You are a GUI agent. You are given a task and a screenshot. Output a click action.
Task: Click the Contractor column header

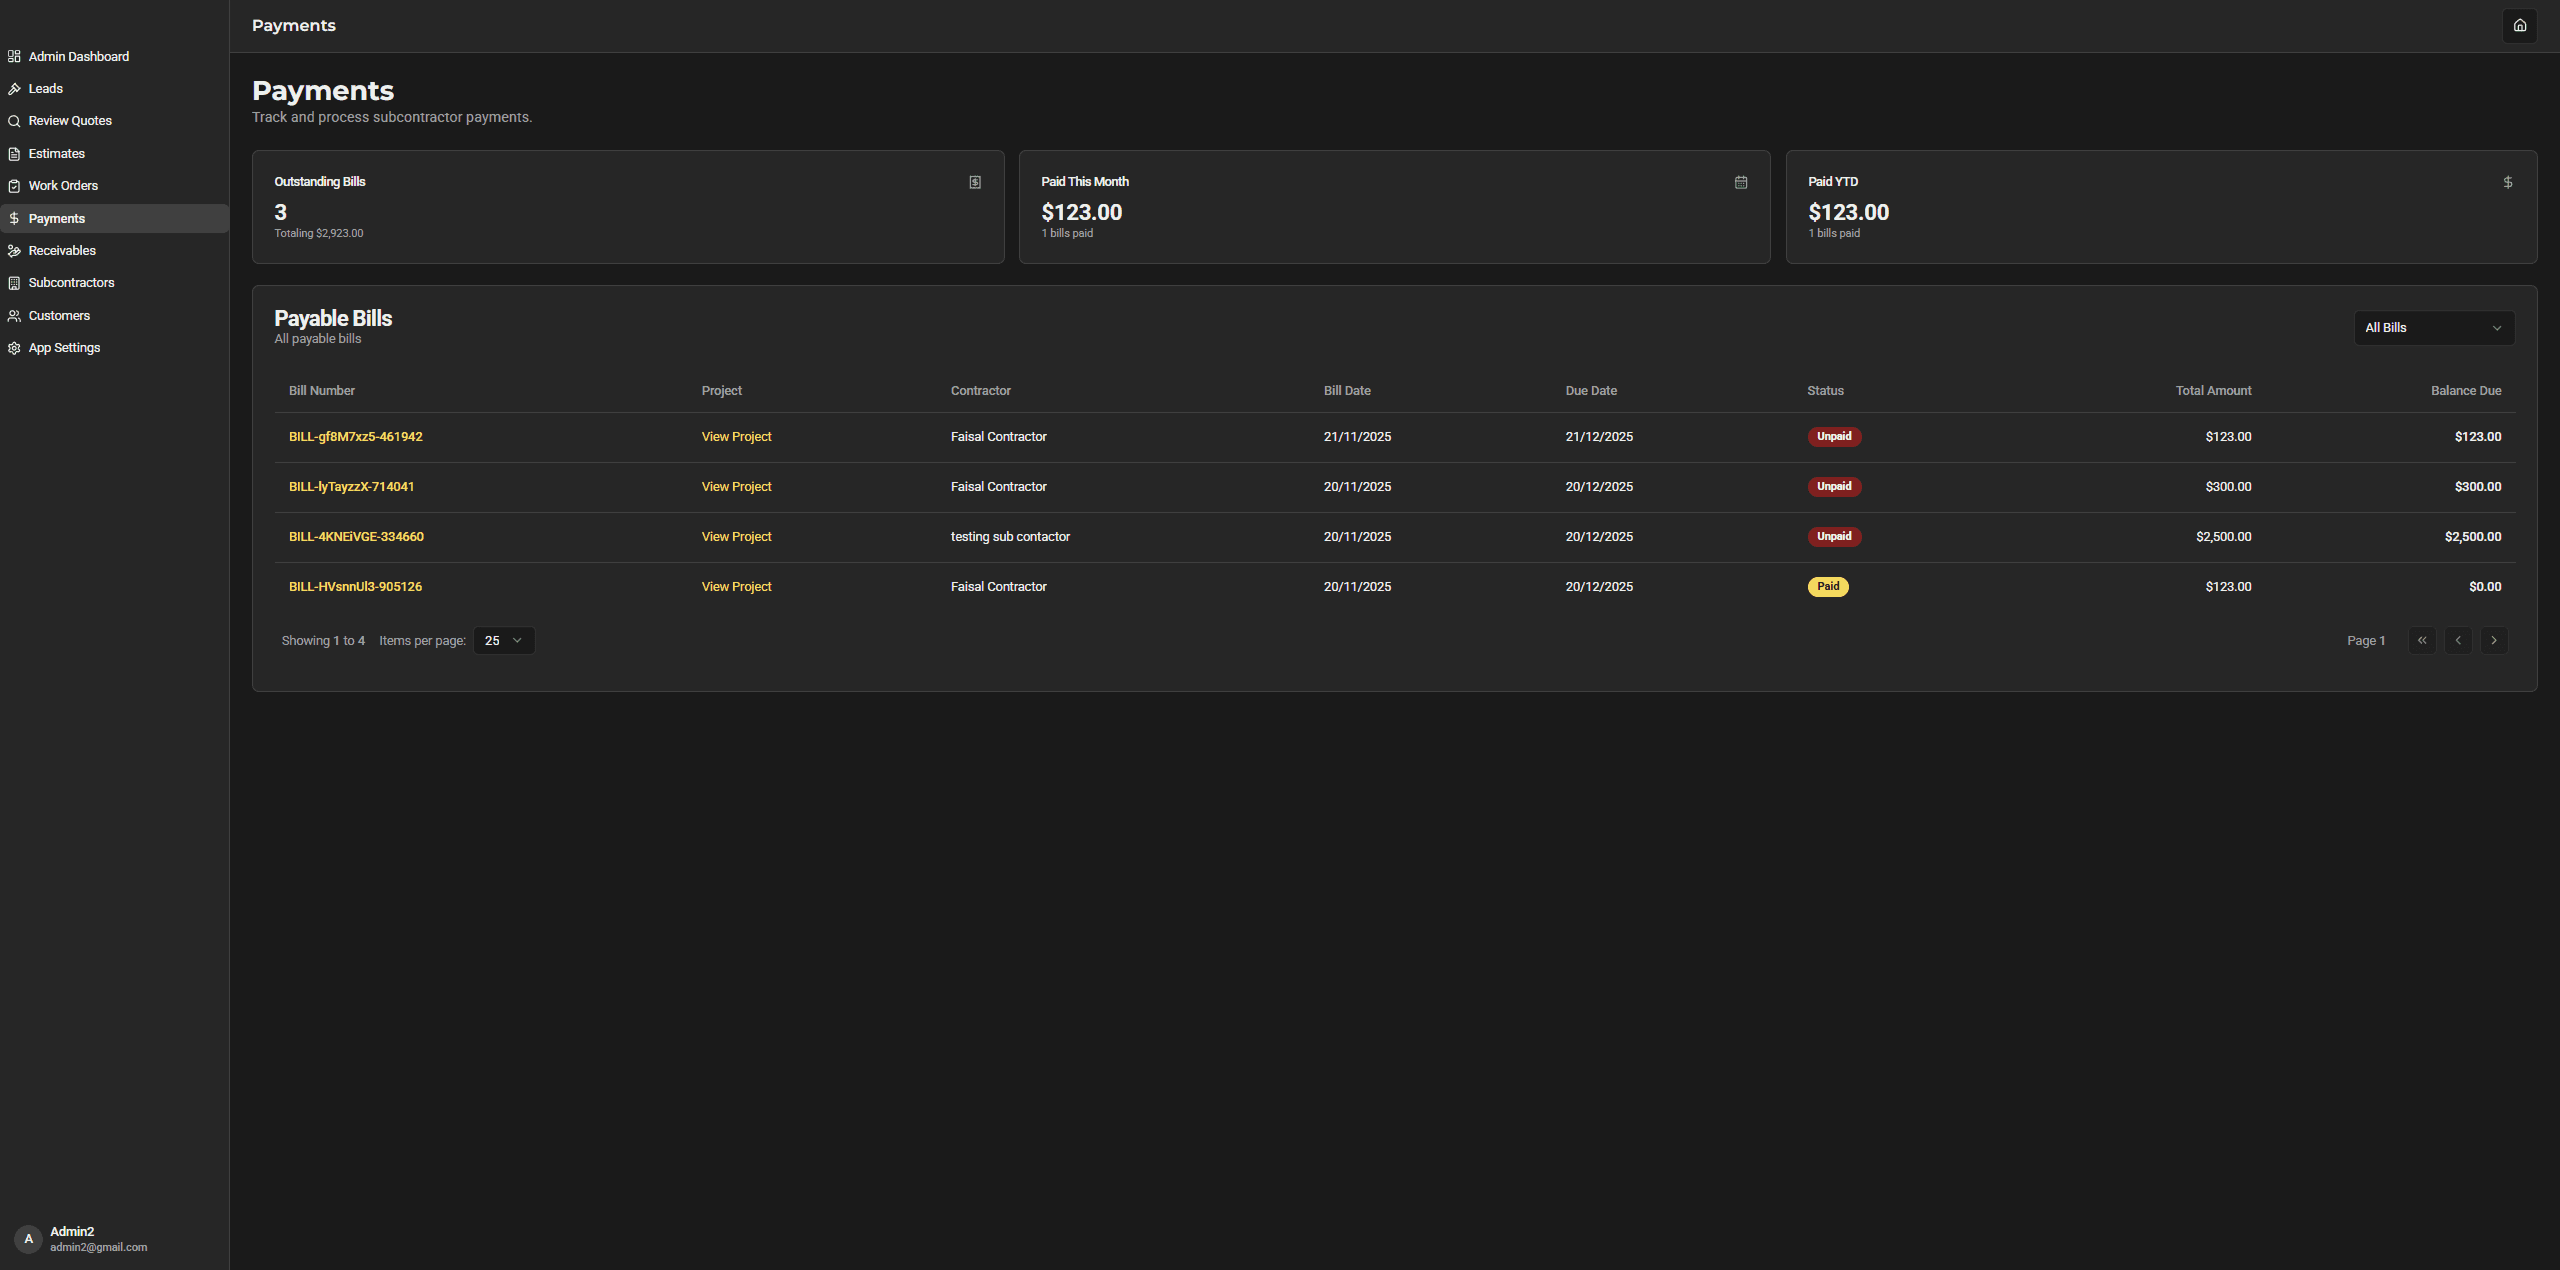pos(981,391)
